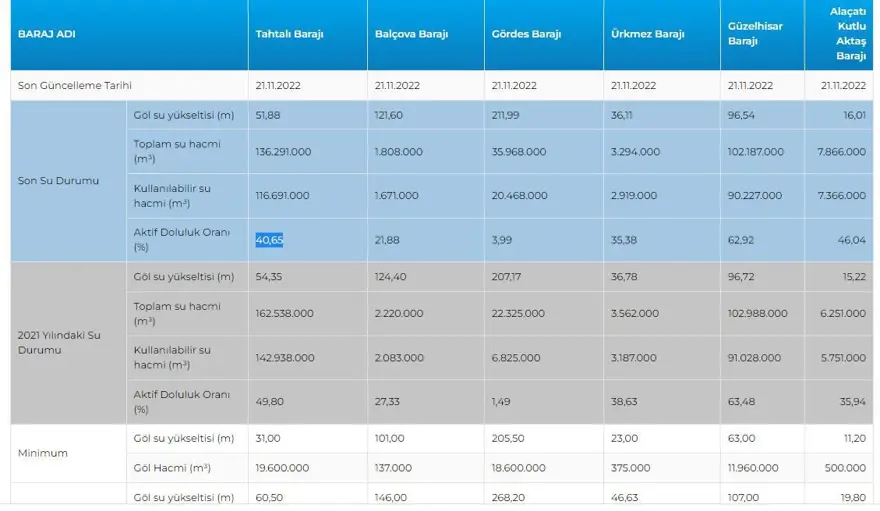
Task: Click Balçova 2021 fill rate value 27,33
Action: pos(388,400)
